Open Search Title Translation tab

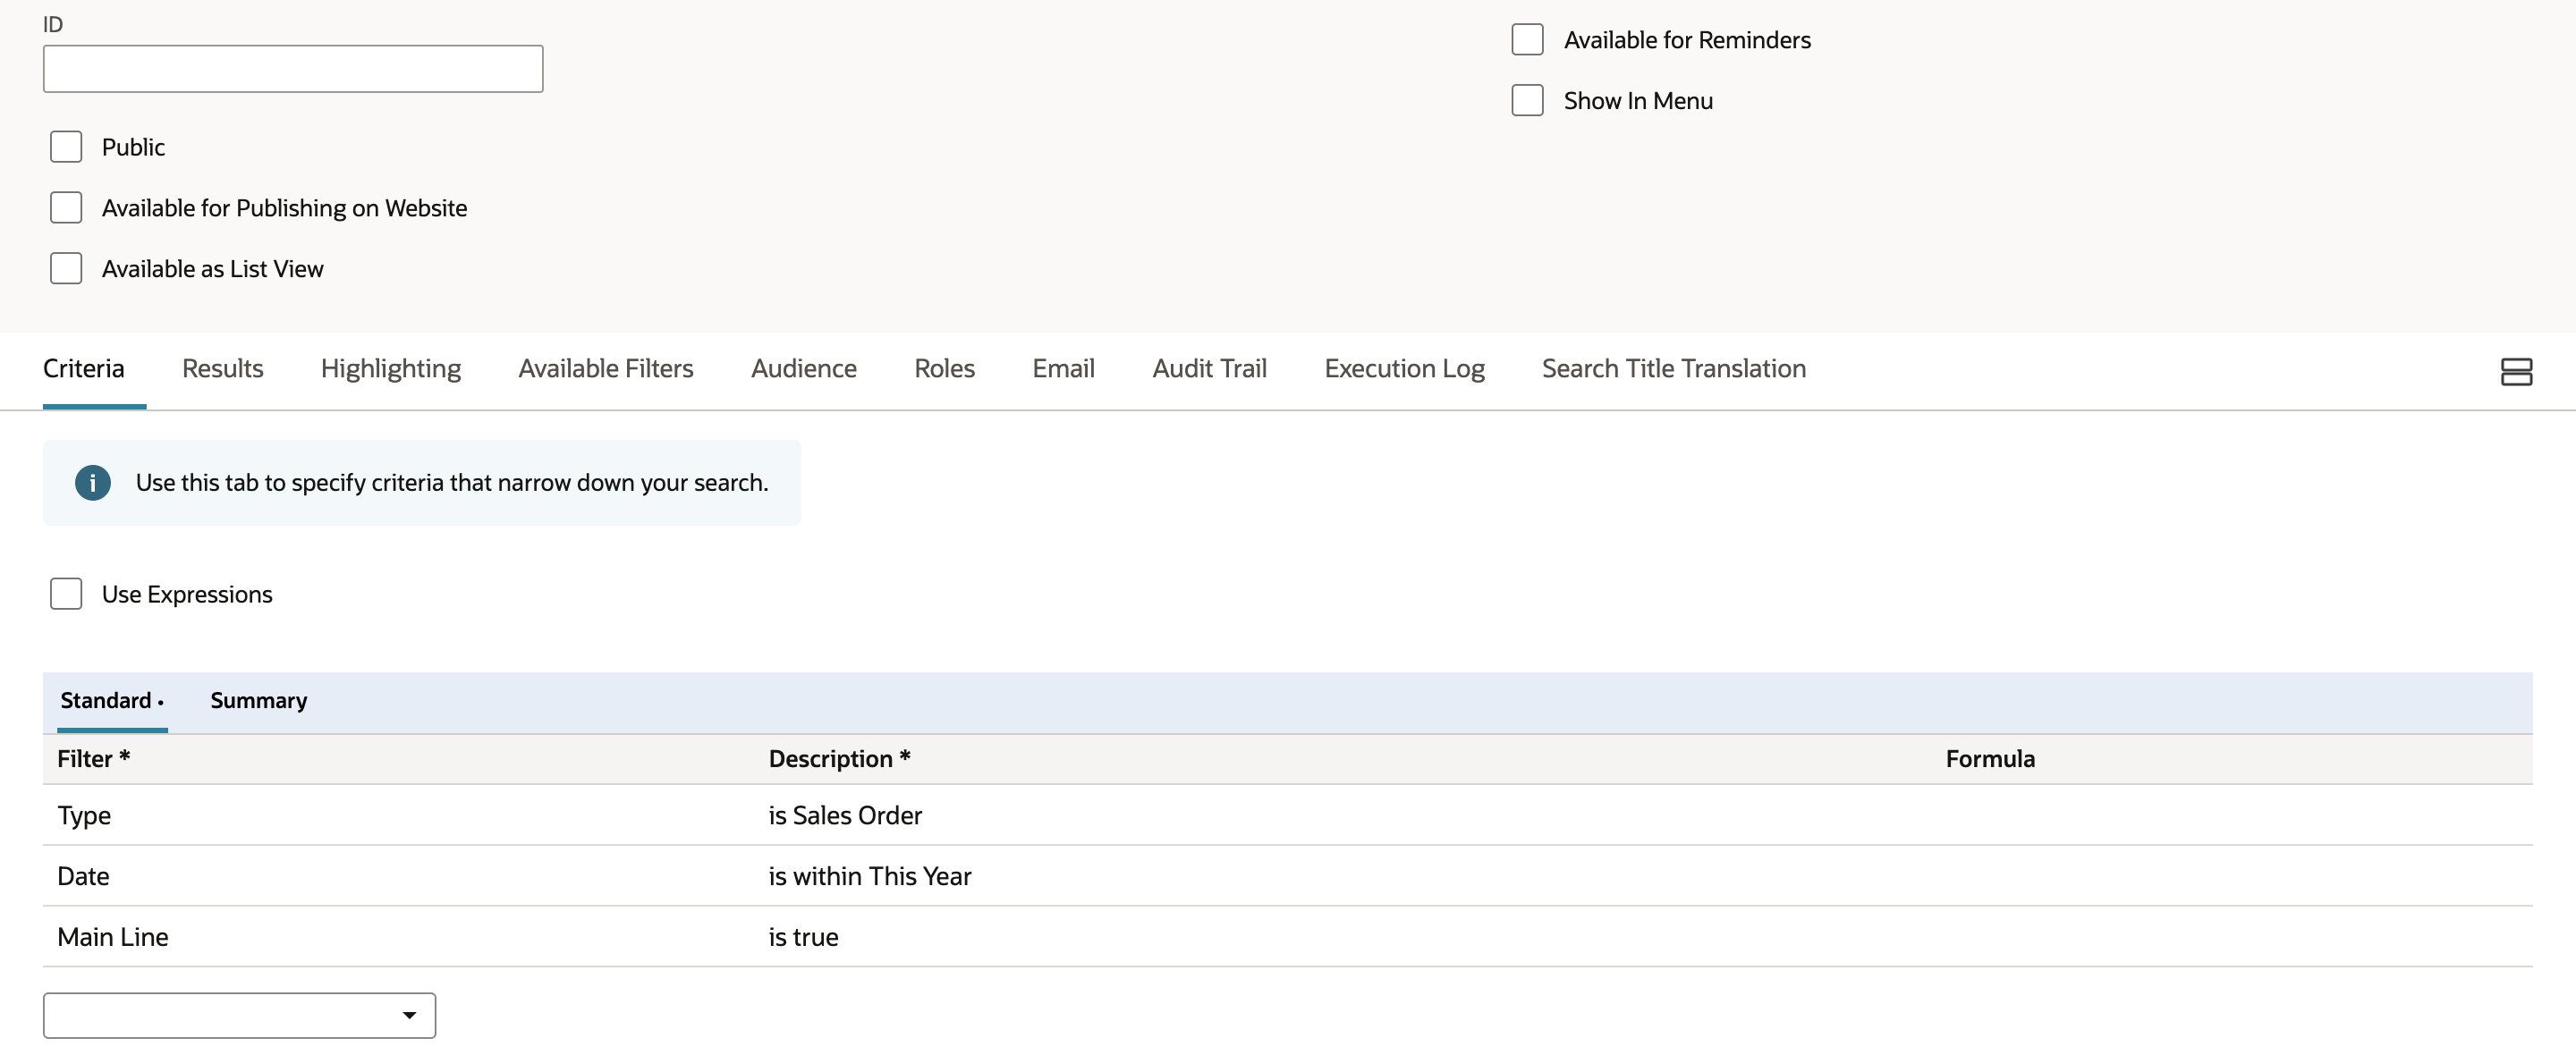pyautogui.click(x=1673, y=369)
